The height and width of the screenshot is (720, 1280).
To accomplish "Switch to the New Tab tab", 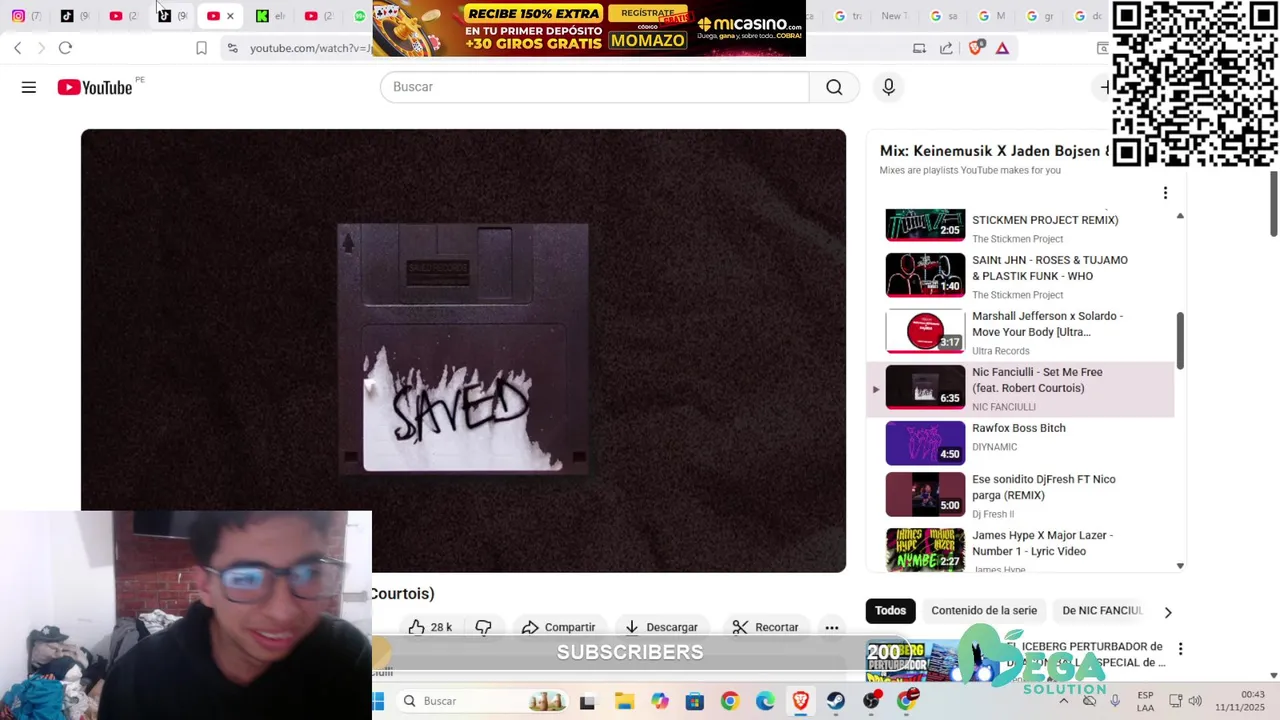I will click(893, 16).
